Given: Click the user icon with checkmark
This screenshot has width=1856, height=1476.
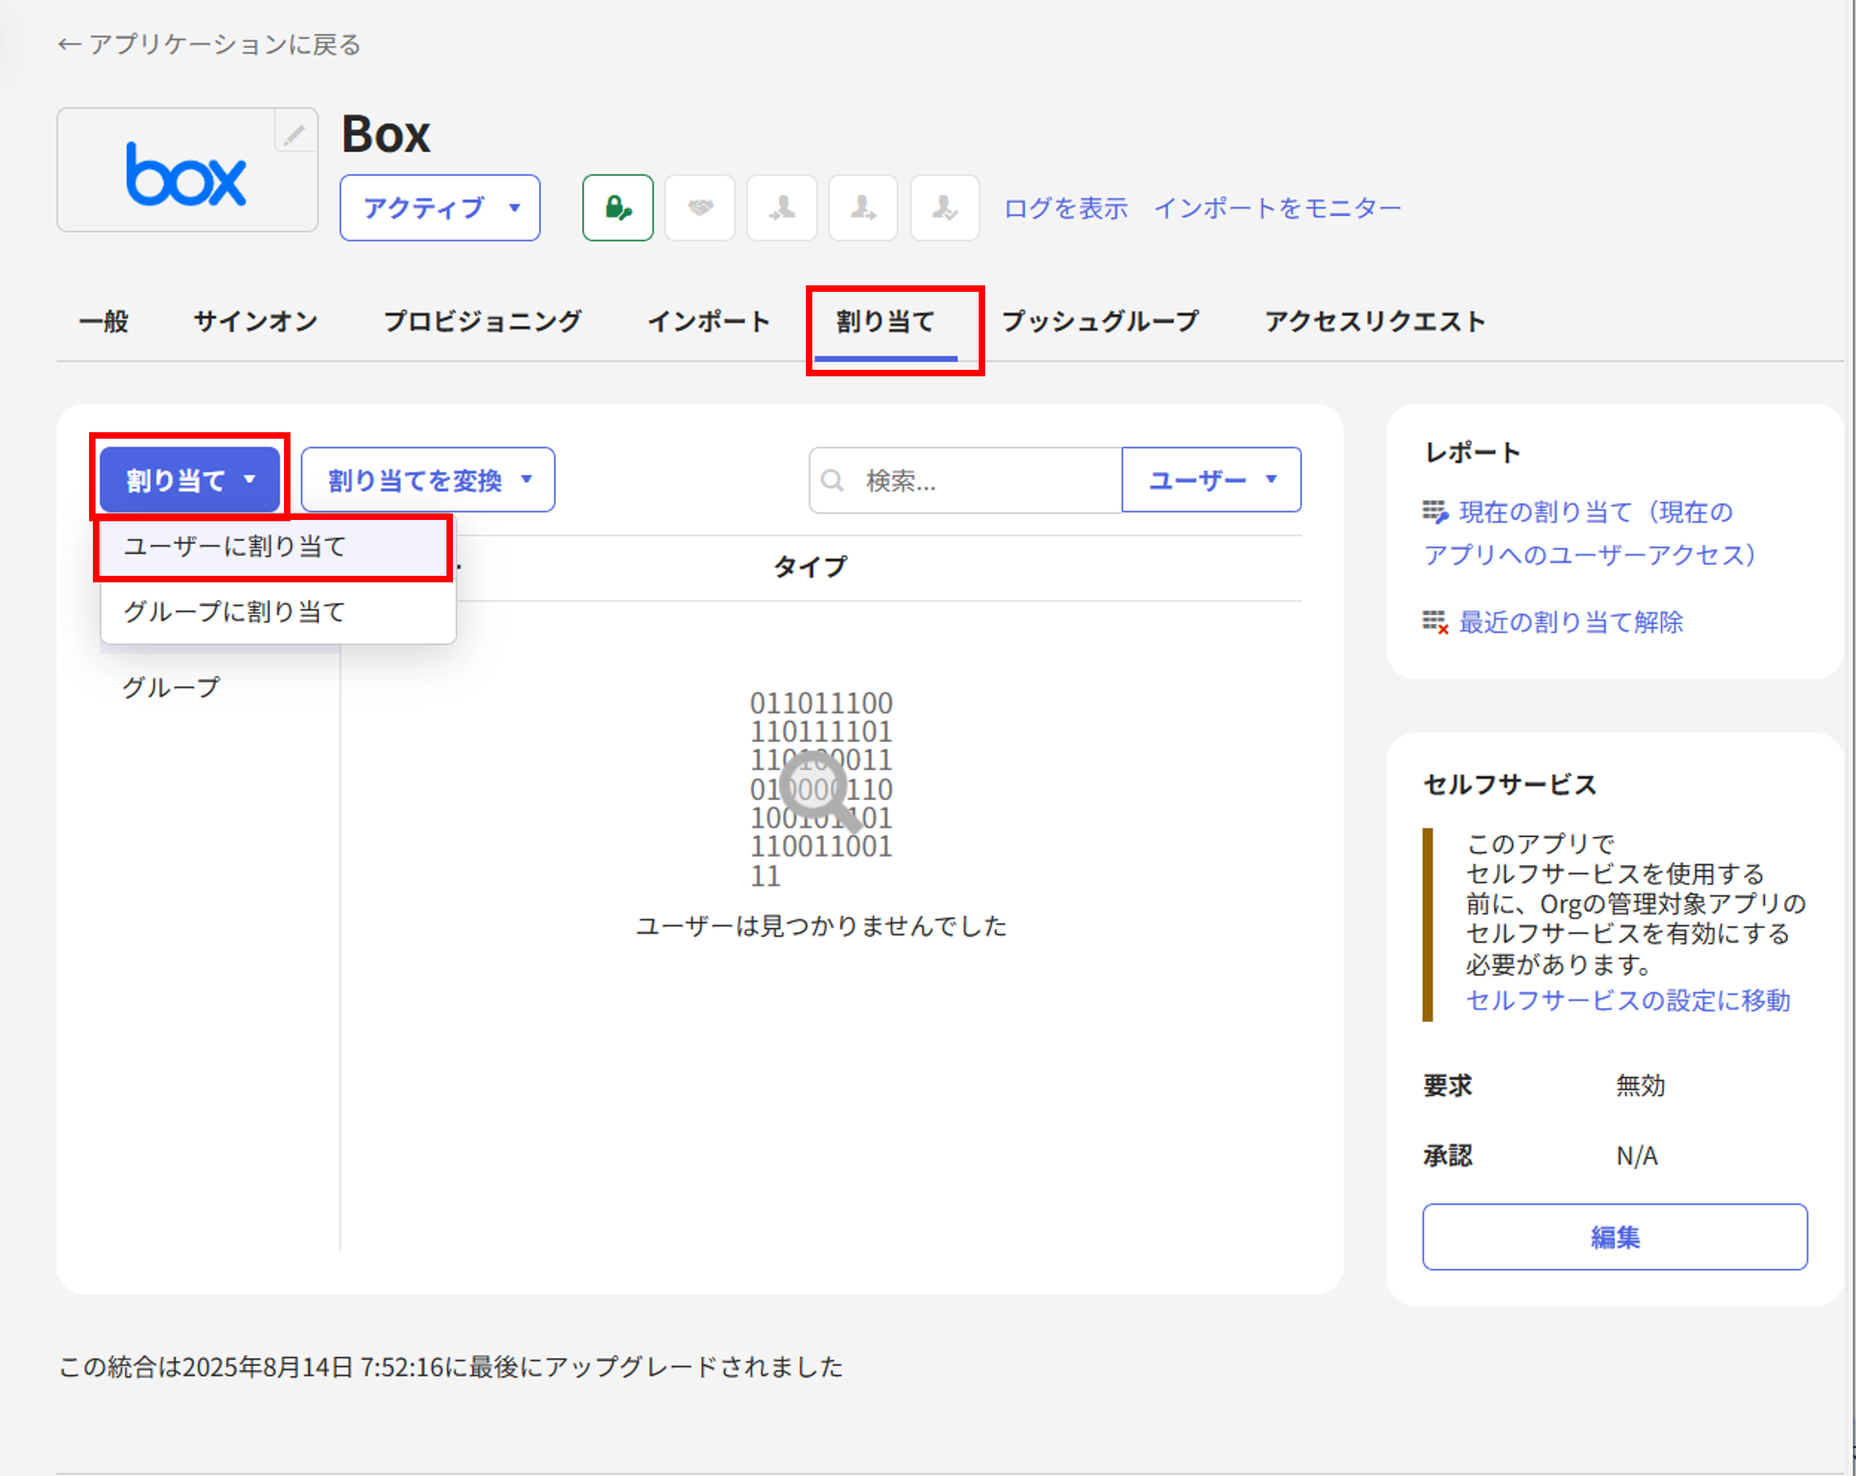Looking at the screenshot, I should 944,208.
